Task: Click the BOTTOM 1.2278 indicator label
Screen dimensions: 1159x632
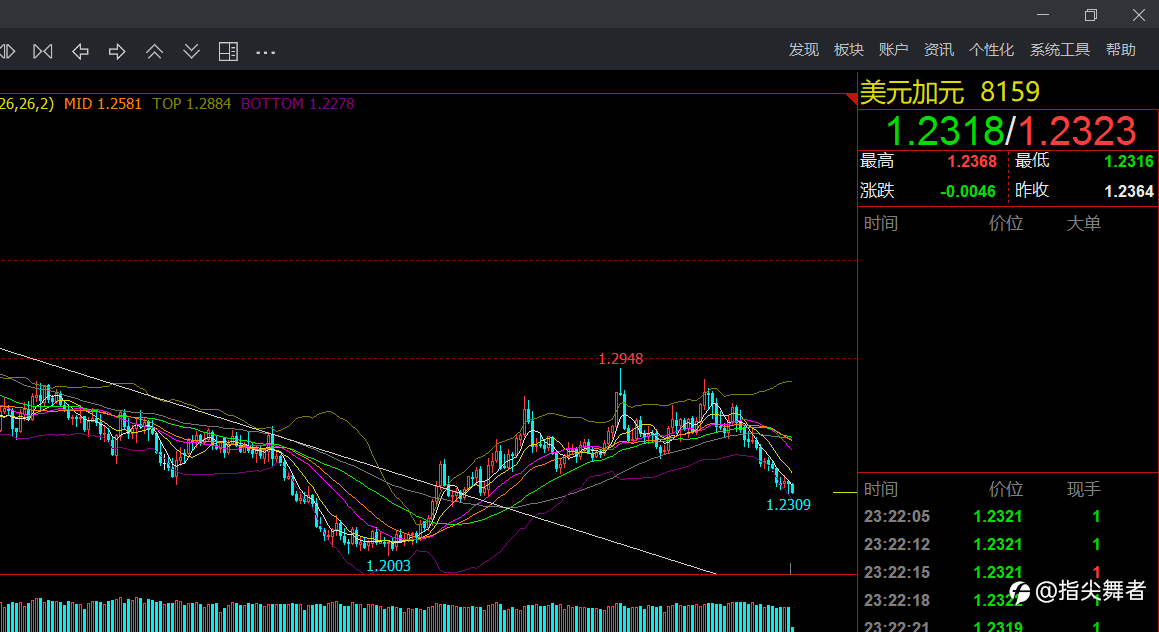Action: tap(297, 103)
